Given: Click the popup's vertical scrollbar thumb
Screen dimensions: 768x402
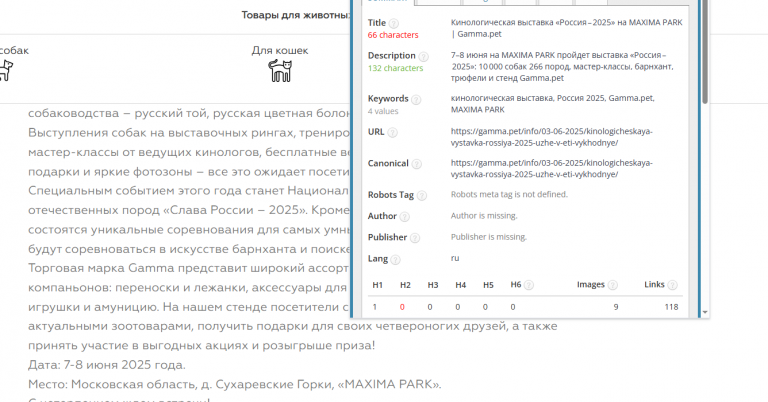Looking at the screenshot, I should click(705, 51).
